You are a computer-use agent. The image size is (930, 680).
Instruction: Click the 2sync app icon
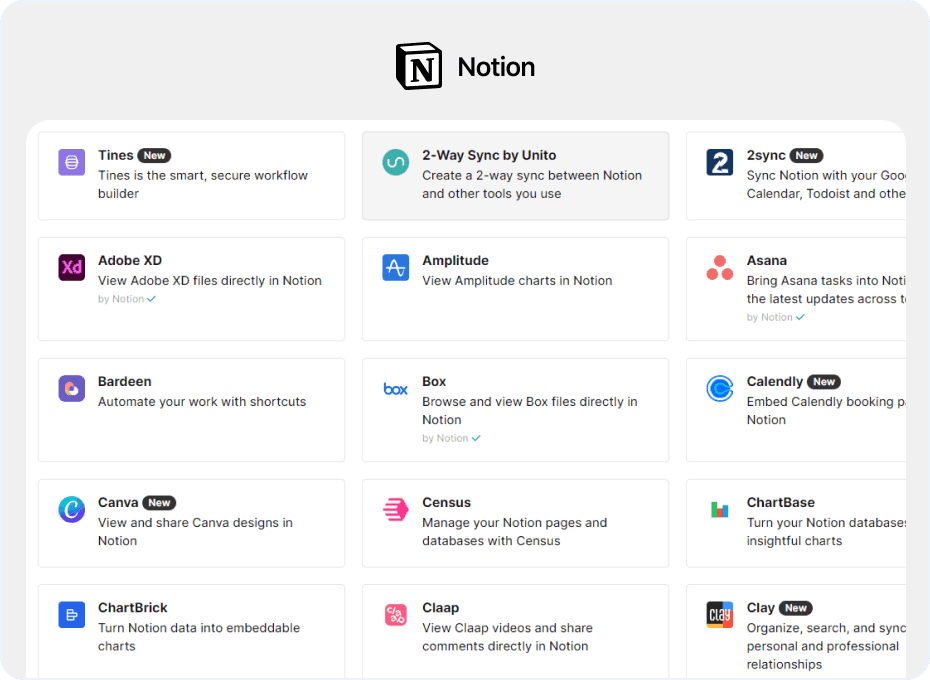coord(719,162)
